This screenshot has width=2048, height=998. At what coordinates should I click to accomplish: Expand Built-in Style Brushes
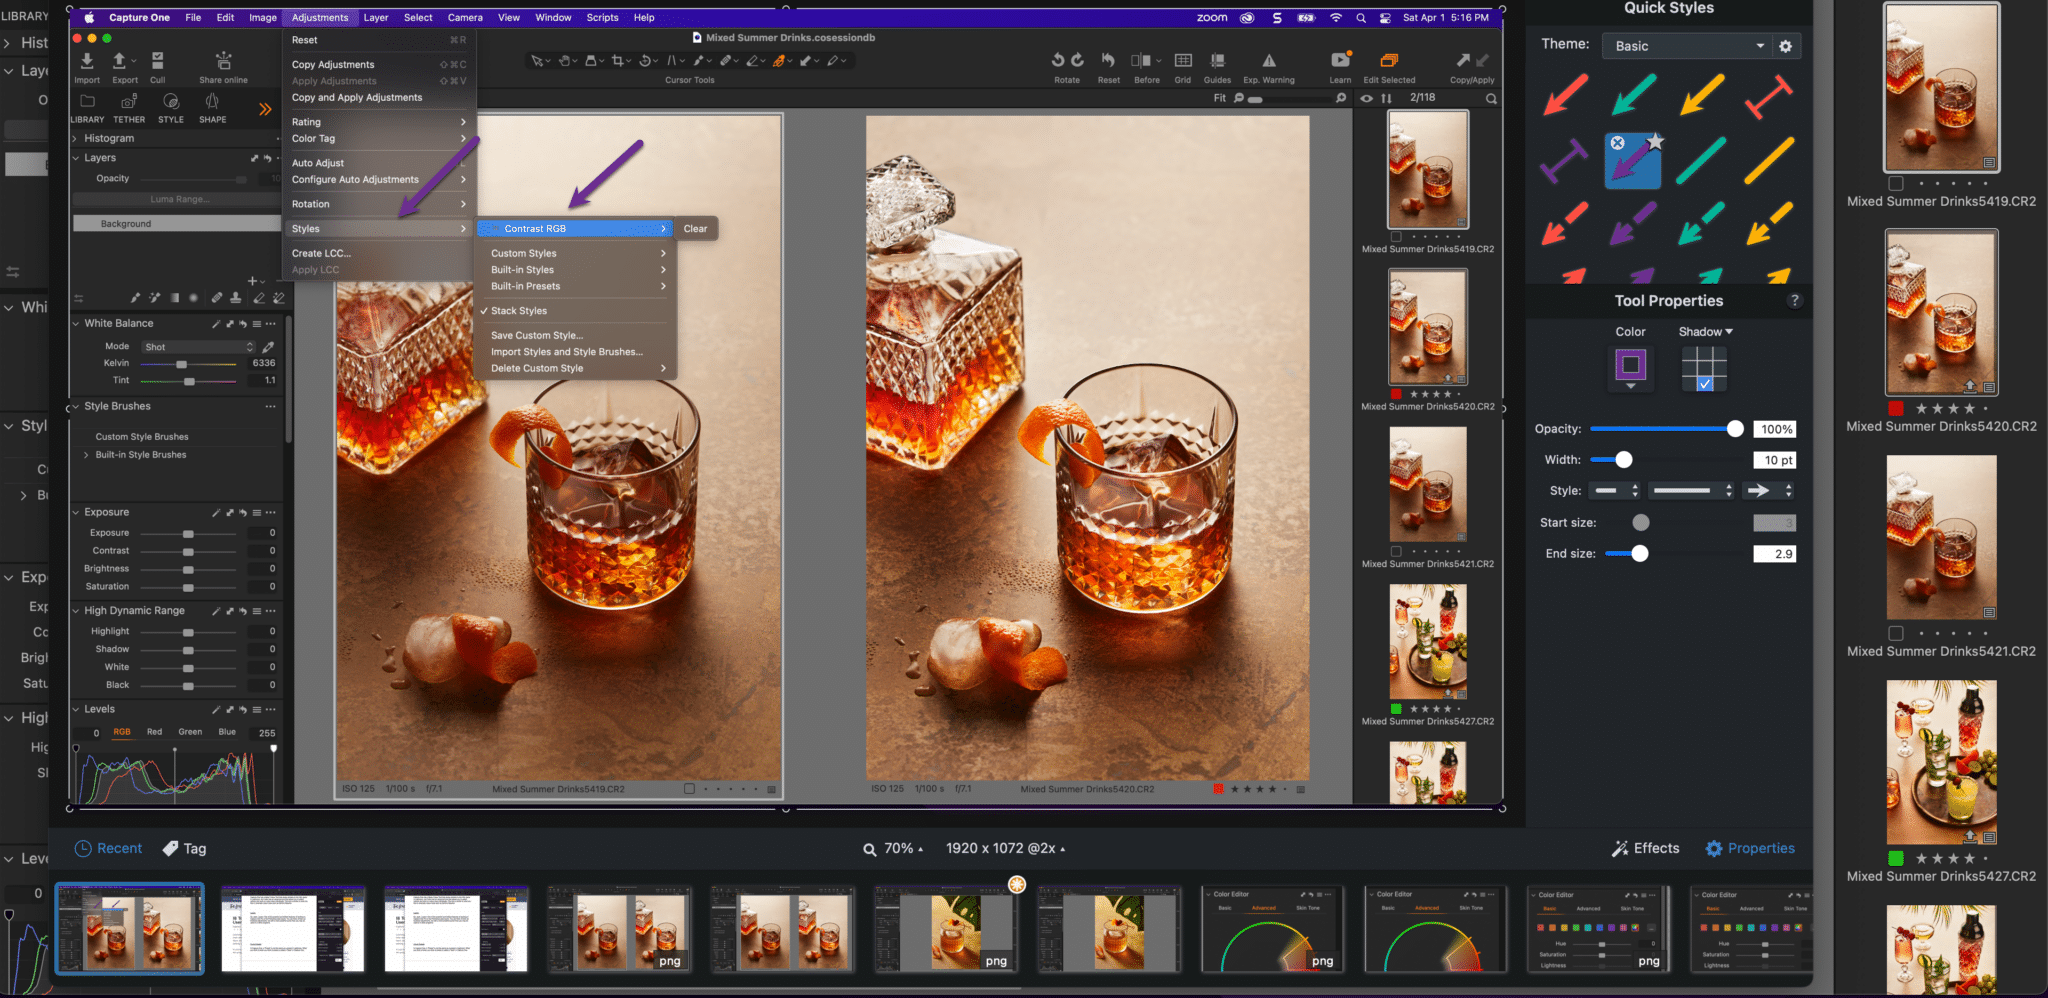coord(86,455)
